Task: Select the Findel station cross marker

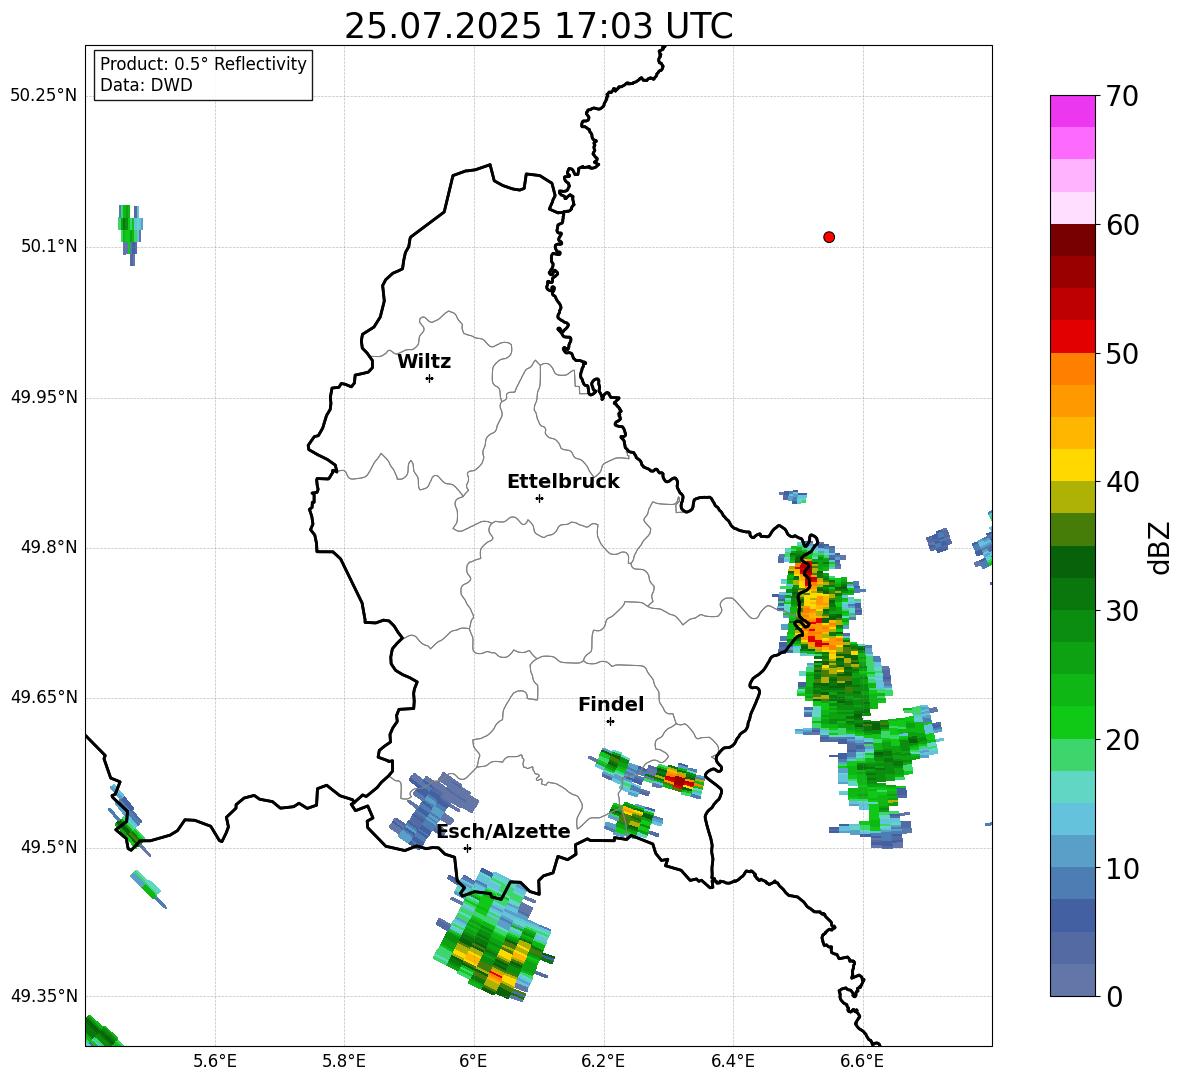Action: point(610,721)
